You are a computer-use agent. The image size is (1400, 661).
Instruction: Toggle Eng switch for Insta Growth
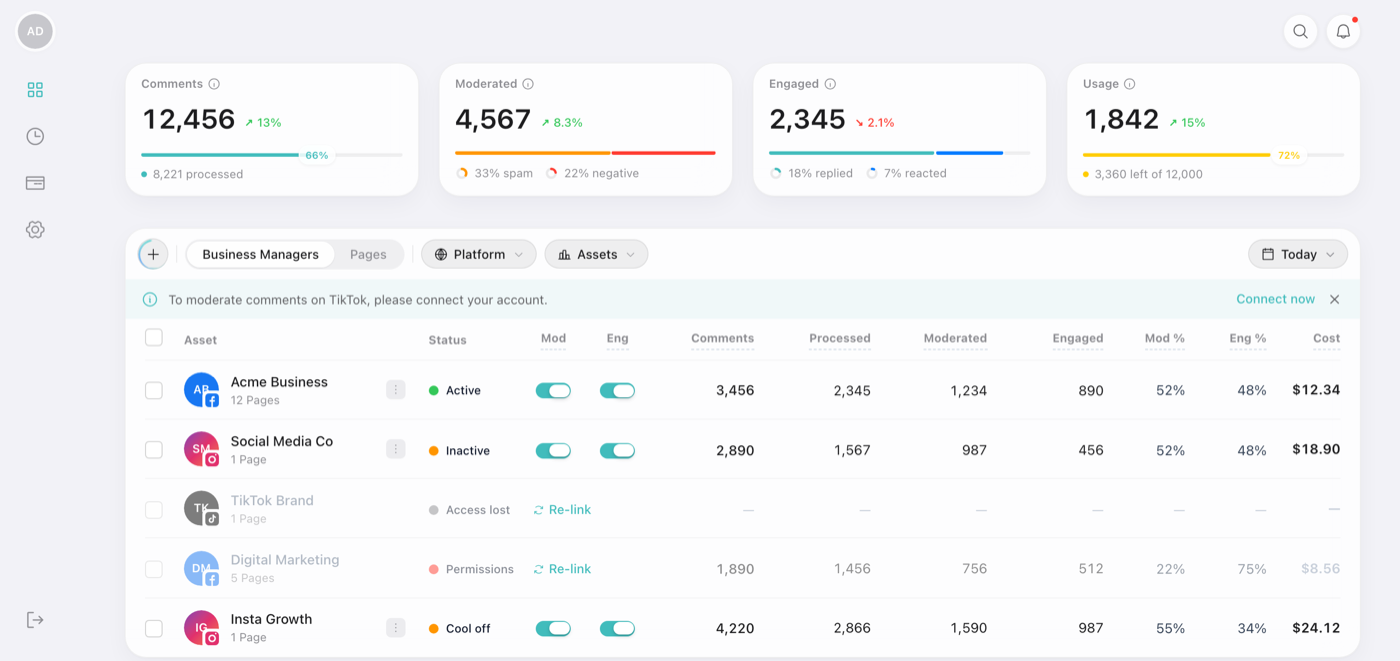coord(617,628)
